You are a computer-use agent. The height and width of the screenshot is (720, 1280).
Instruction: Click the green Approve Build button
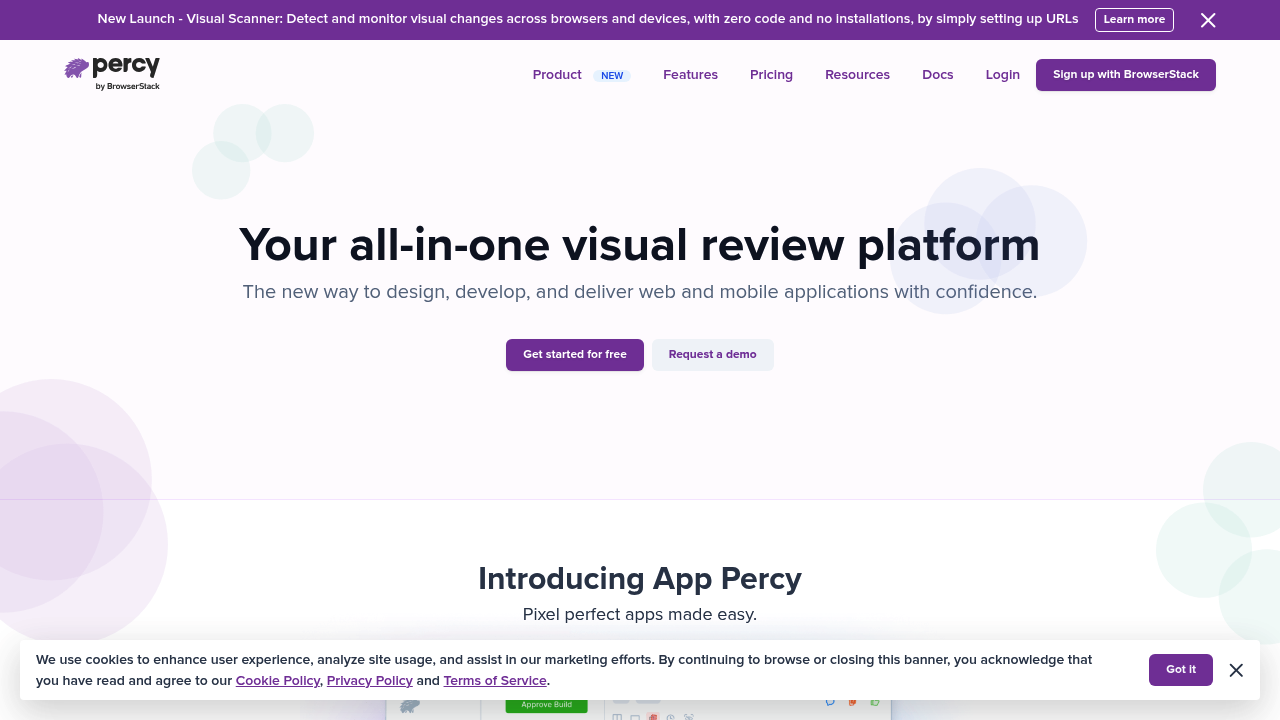(546, 706)
